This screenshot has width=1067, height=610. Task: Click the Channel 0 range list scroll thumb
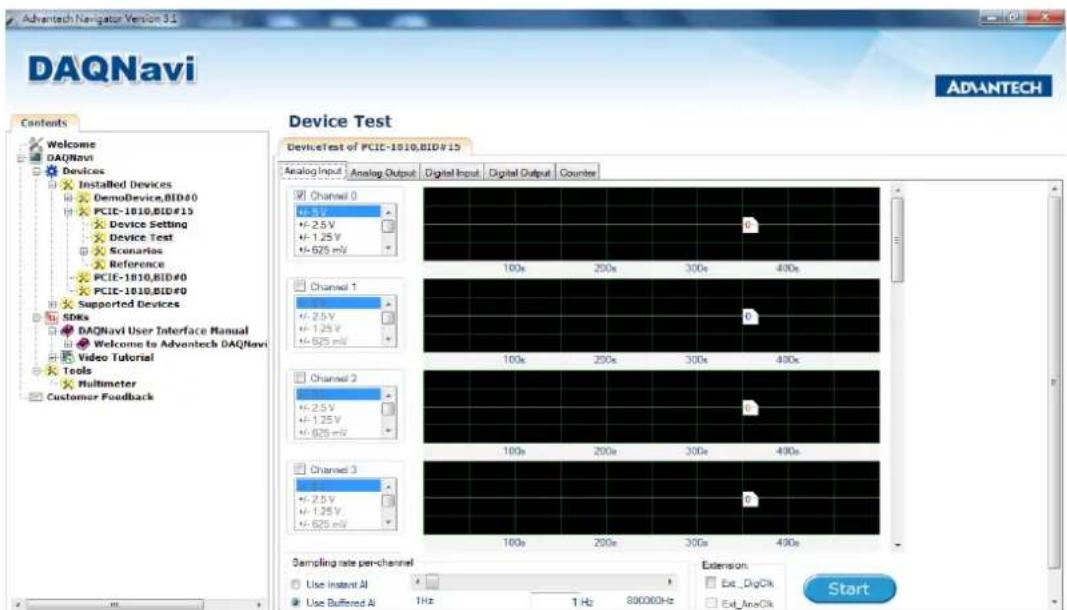tap(388, 226)
